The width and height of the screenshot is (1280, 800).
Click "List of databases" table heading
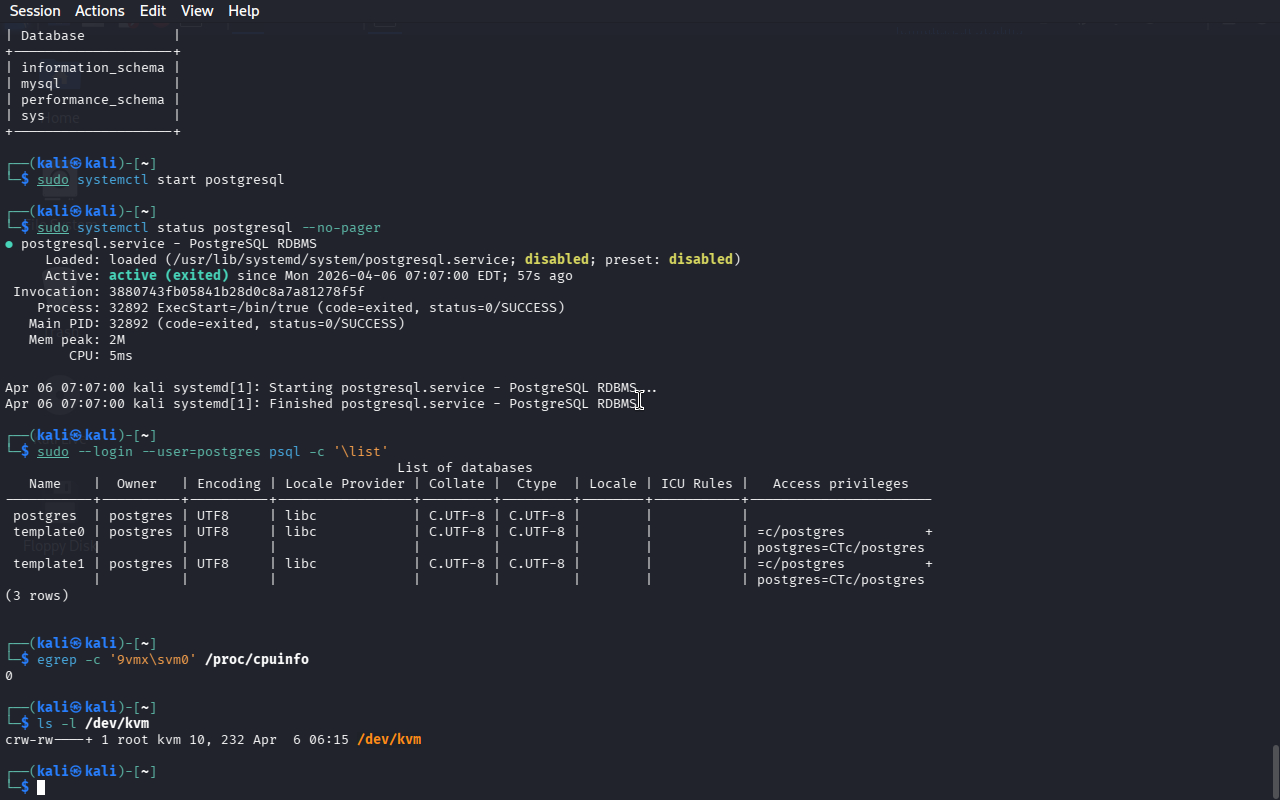pyautogui.click(x=464, y=468)
